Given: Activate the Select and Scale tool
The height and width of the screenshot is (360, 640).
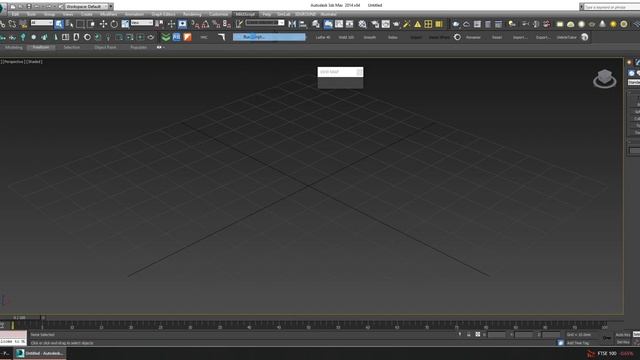Looking at the screenshot, I should (125, 24).
